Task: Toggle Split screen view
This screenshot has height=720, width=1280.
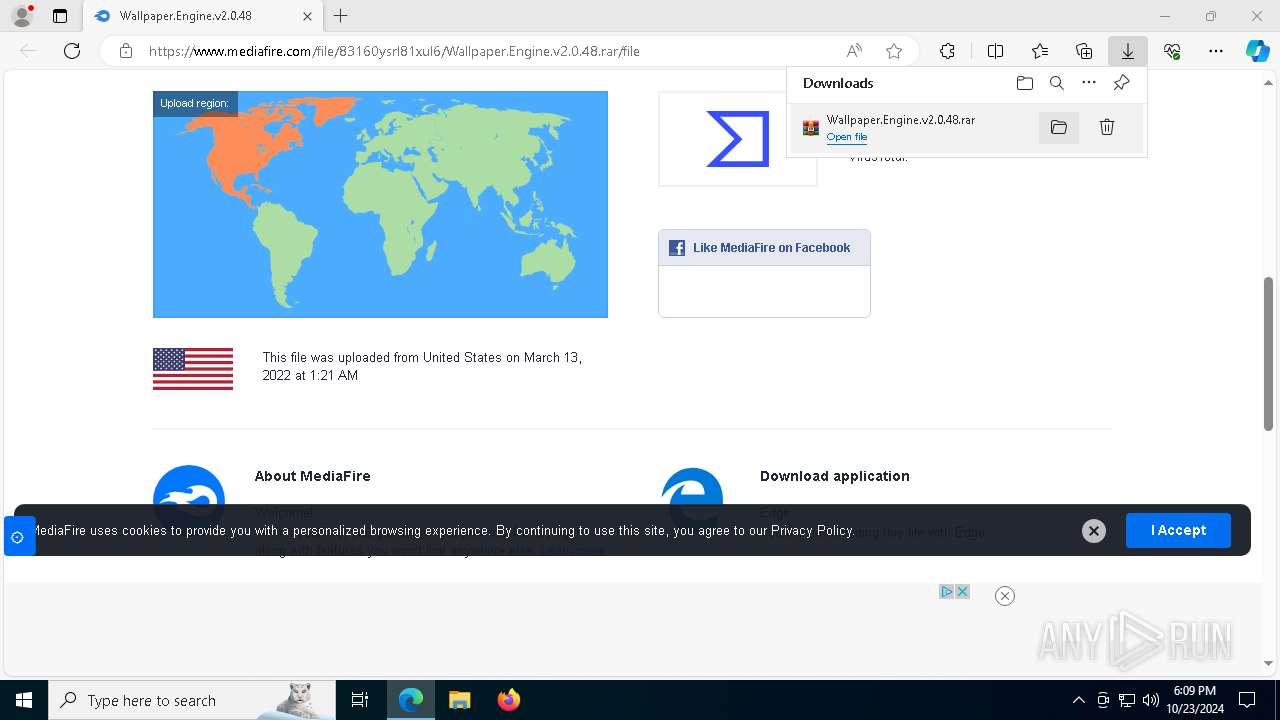Action: click(995, 51)
